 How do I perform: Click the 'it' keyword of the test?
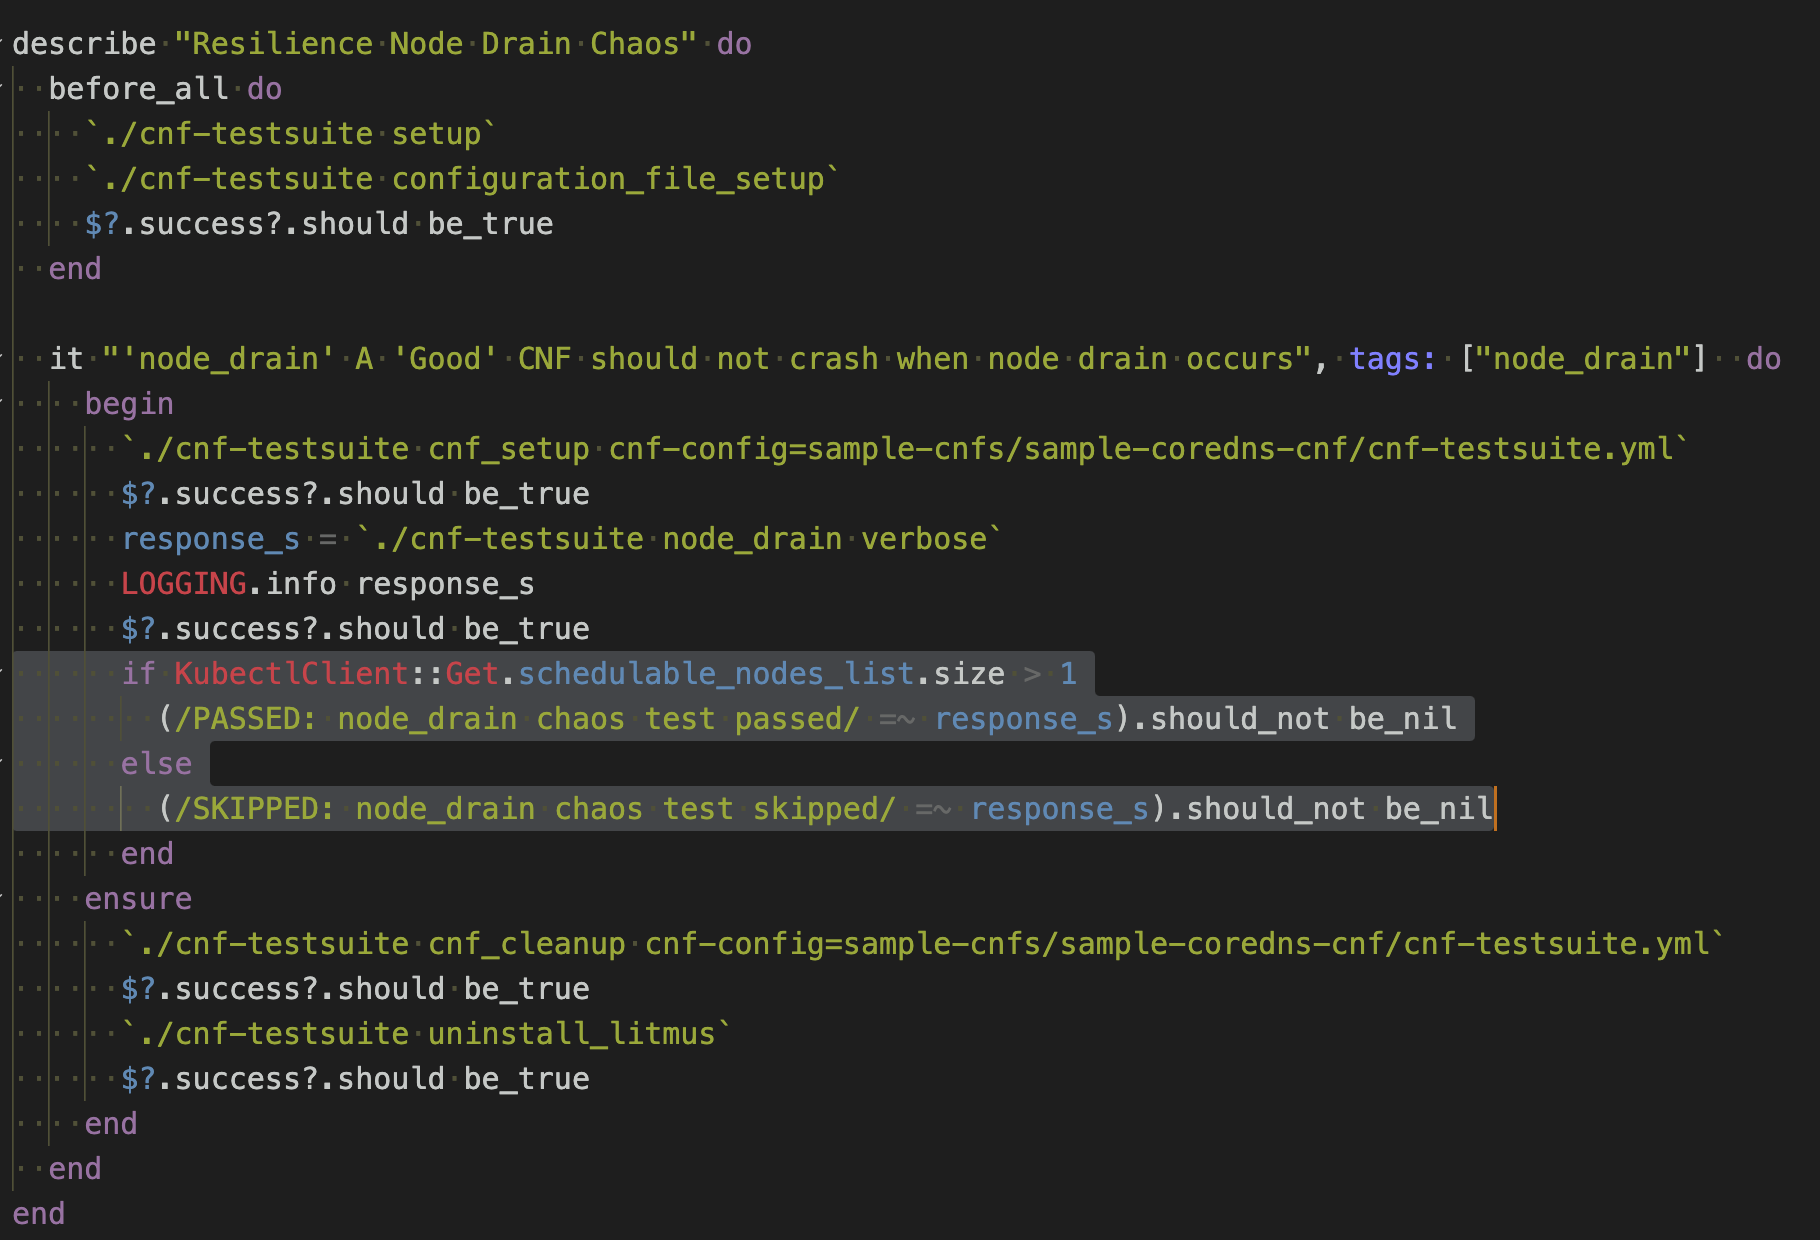pyautogui.click(x=66, y=359)
